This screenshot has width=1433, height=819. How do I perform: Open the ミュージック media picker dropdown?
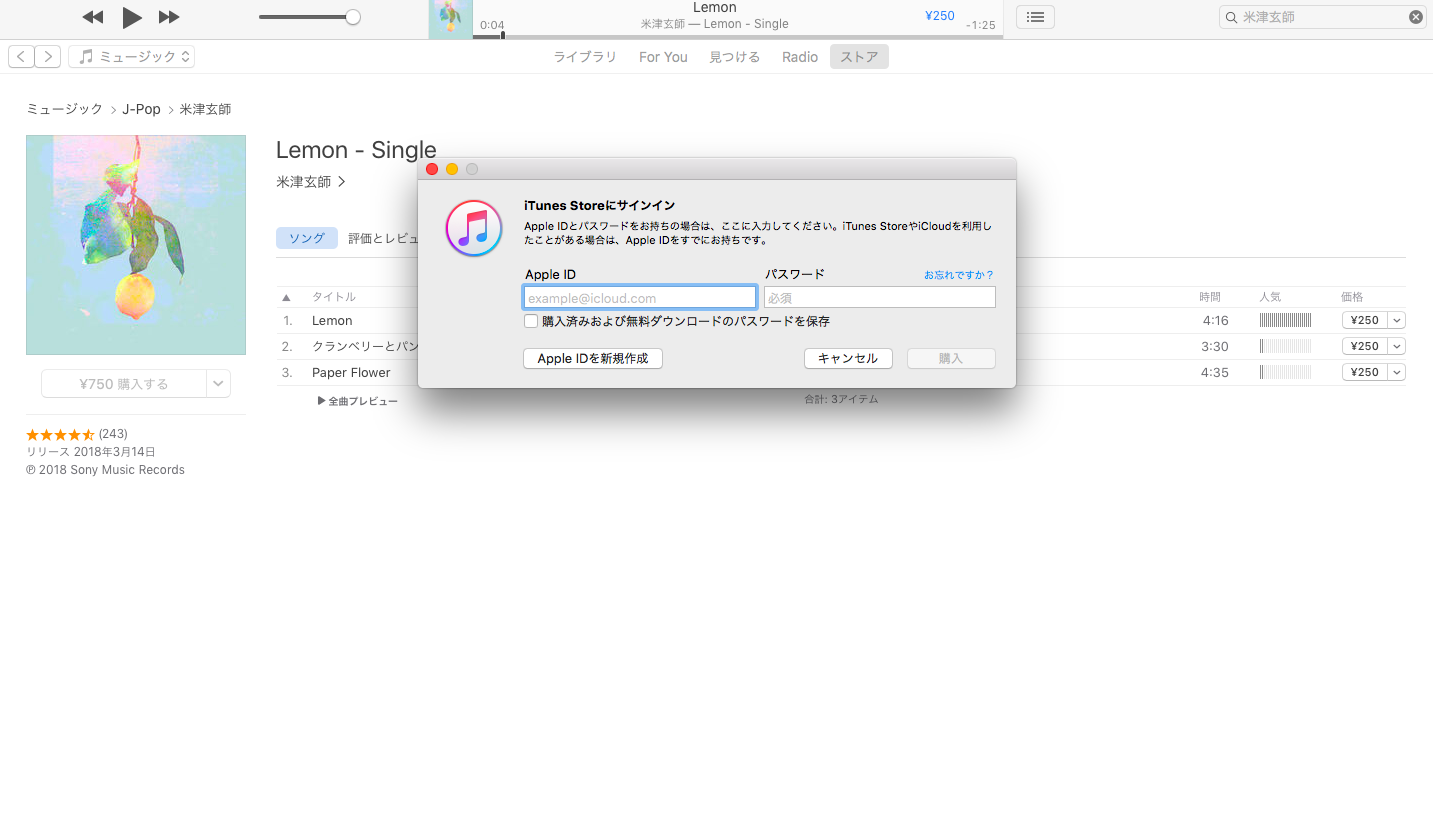(131, 57)
